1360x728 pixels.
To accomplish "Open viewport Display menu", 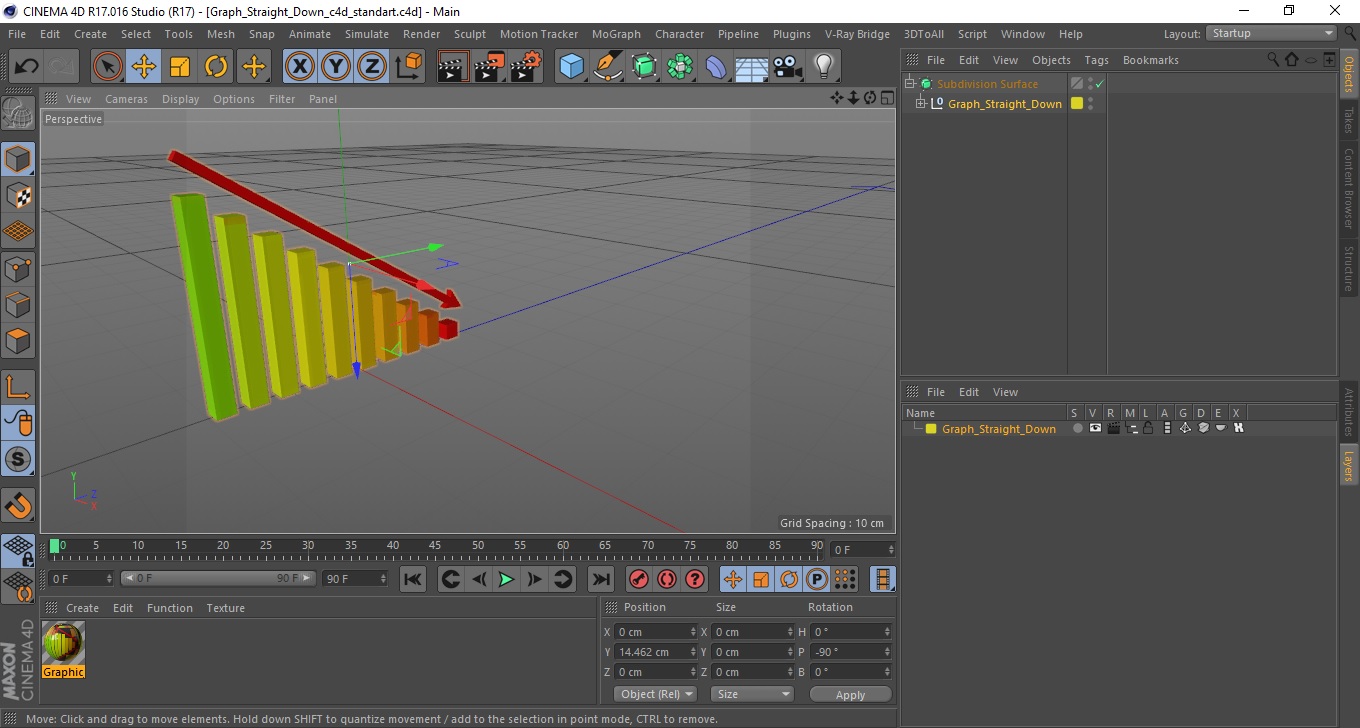I will pyautogui.click(x=181, y=99).
